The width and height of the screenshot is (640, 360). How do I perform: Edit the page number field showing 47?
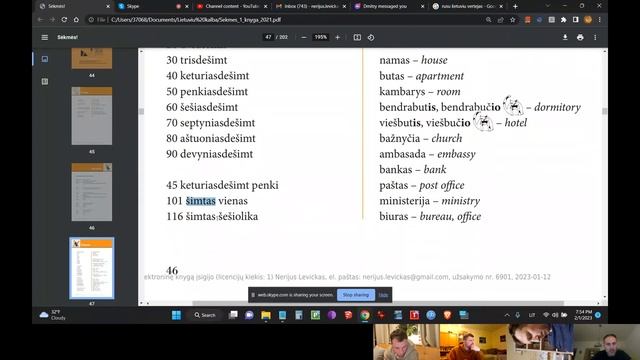point(268,37)
